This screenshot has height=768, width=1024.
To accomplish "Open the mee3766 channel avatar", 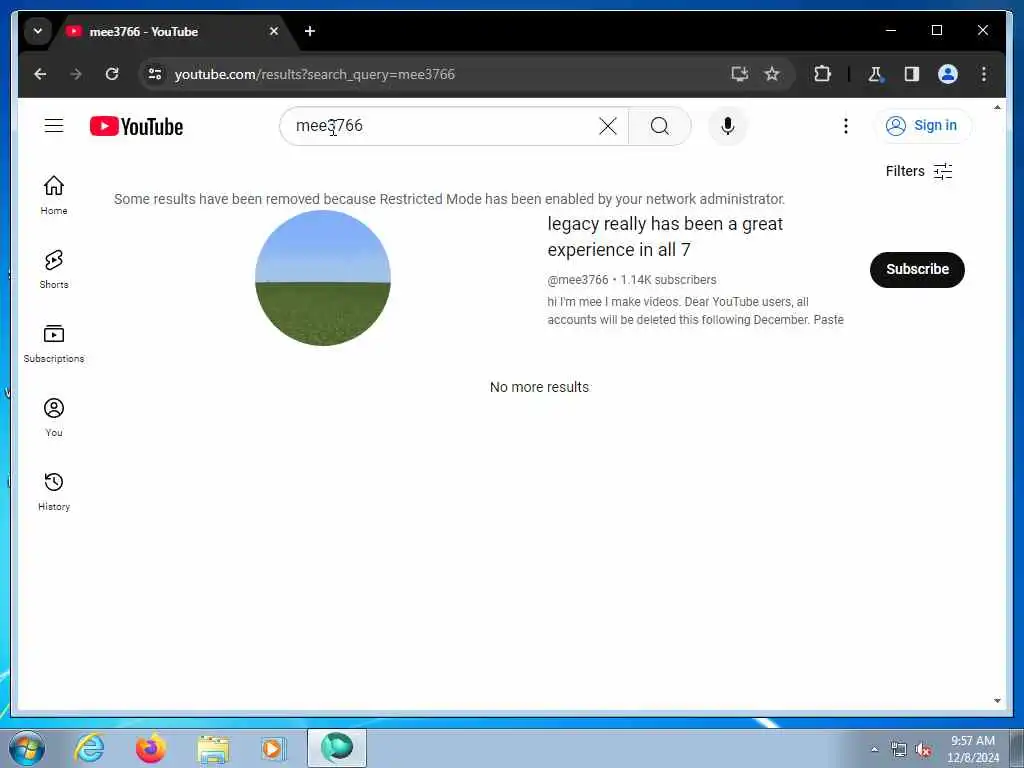I will pyautogui.click(x=323, y=278).
